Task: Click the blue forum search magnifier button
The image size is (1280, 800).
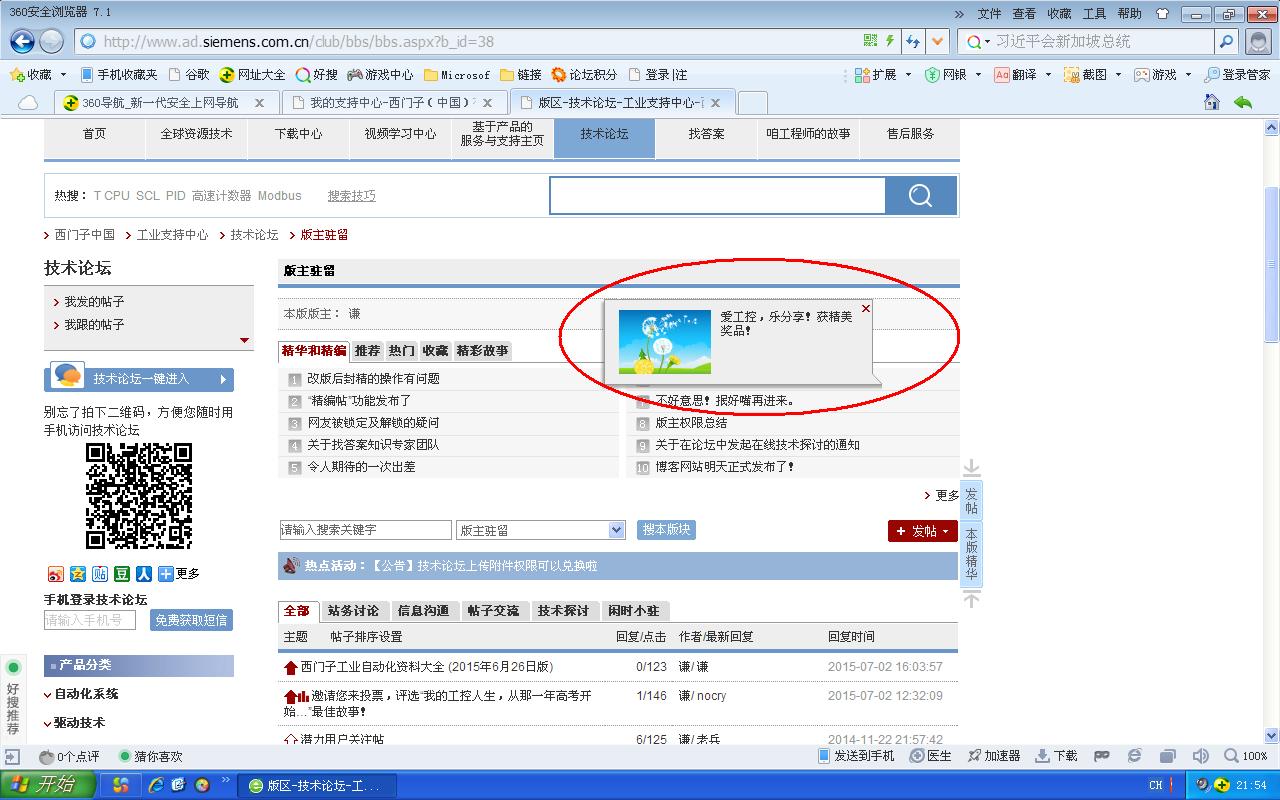Action: pyautogui.click(x=921, y=195)
